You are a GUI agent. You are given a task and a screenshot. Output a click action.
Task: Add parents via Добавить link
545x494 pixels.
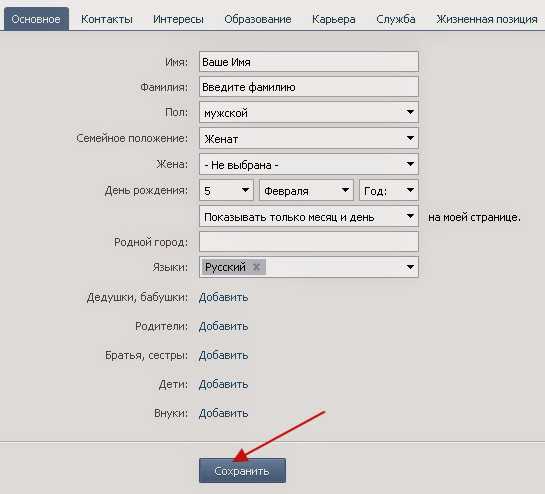[x=223, y=326]
